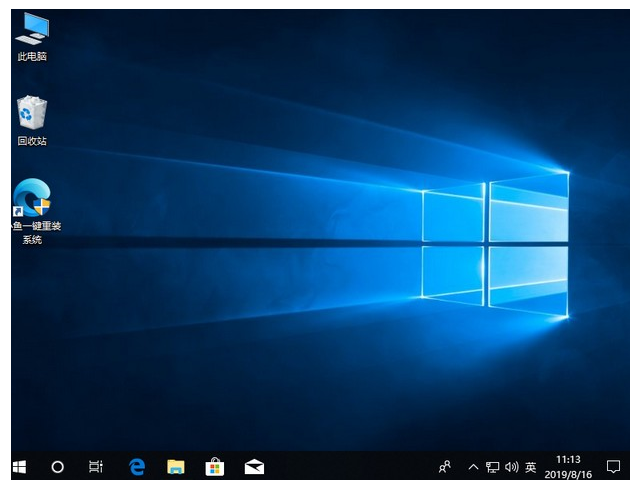This screenshot has height=485, width=640.
Task: Click the 此电脑 text label
Action: [32, 57]
